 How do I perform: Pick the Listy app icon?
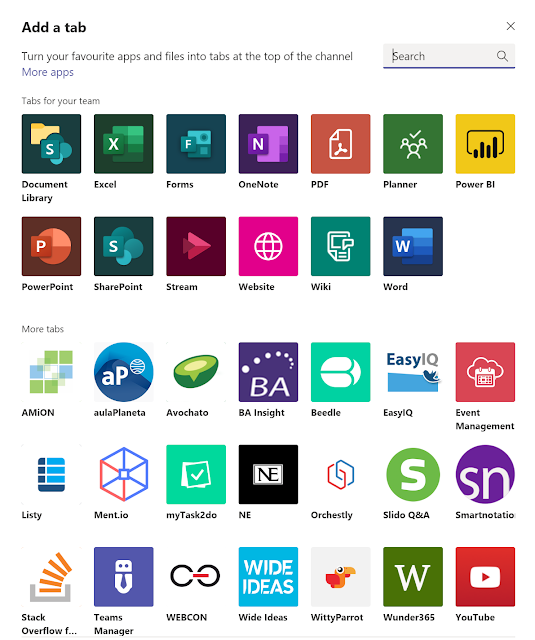(51, 474)
